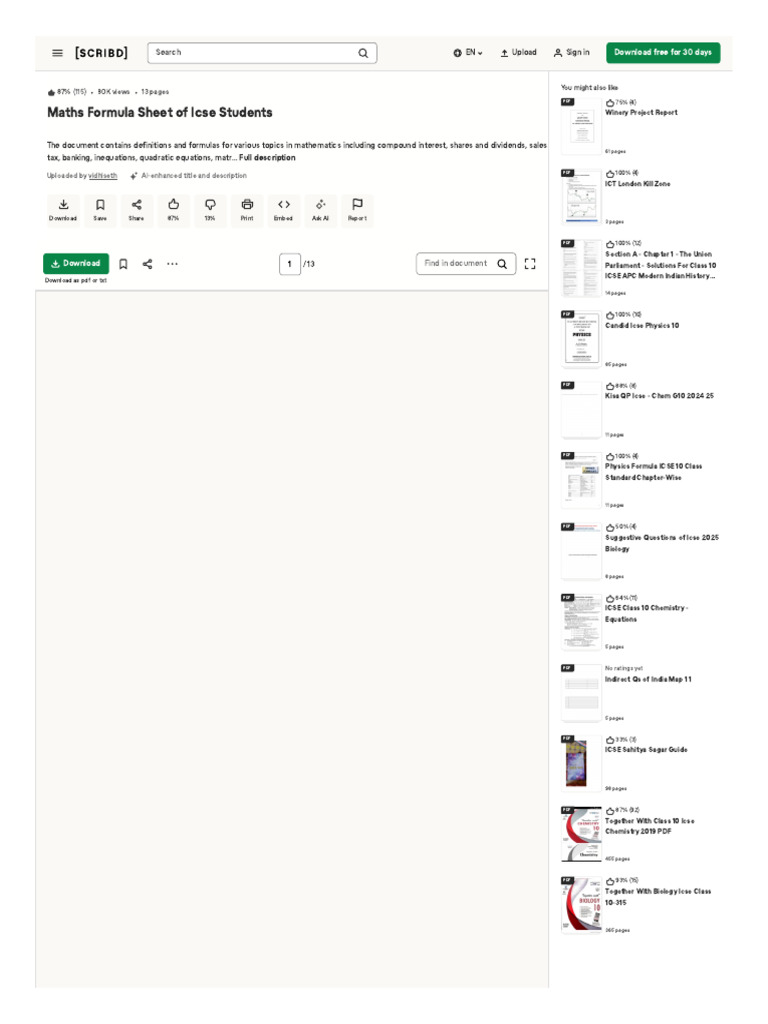Viewport: 768px width, 1024px height.
Task: Open Kiss QP Icse Chem G10 document
Action: click(x=660, y=396)
